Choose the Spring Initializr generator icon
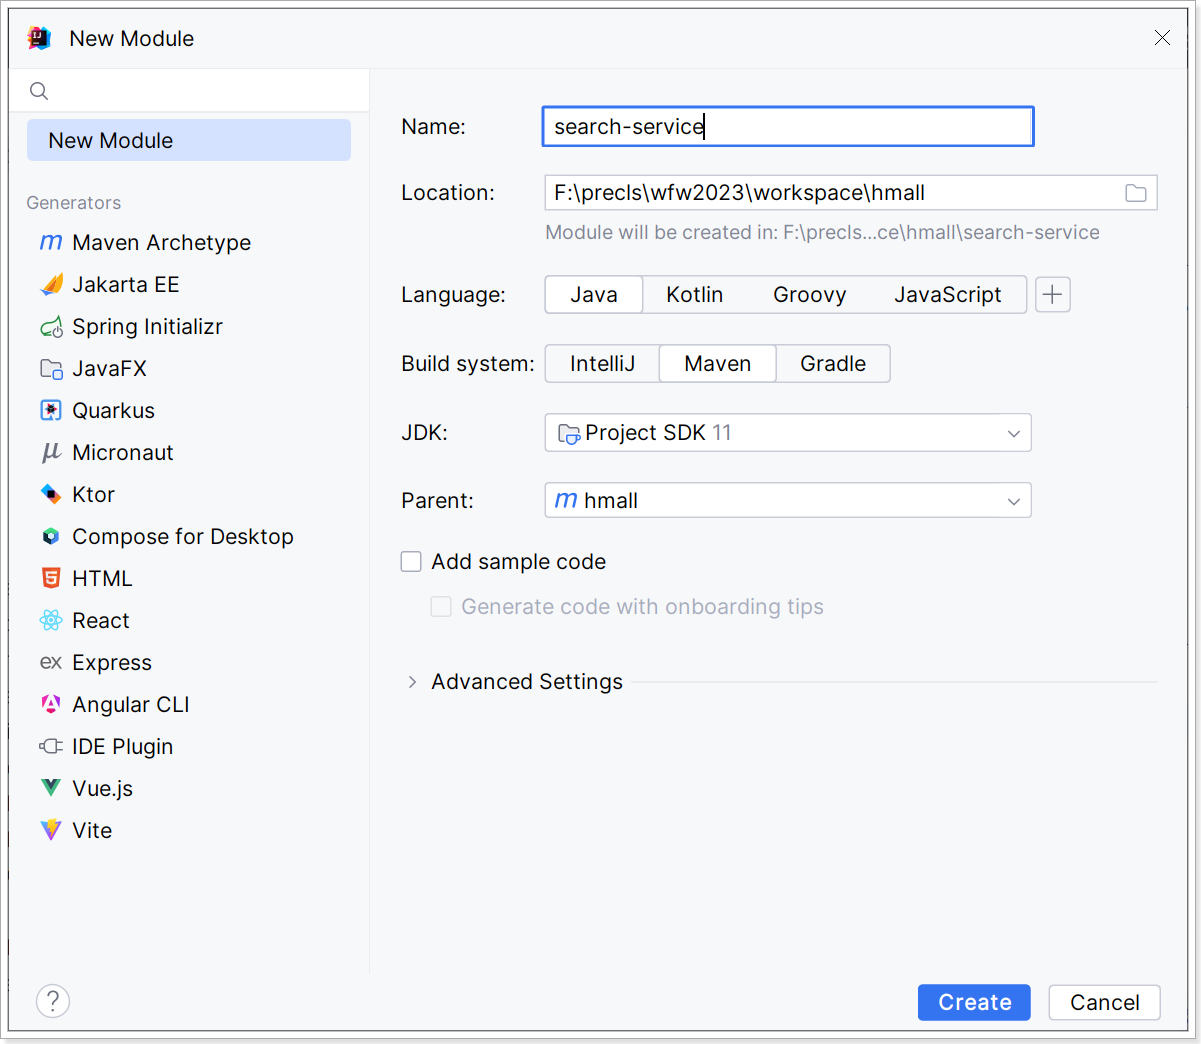 coord(51,327)
